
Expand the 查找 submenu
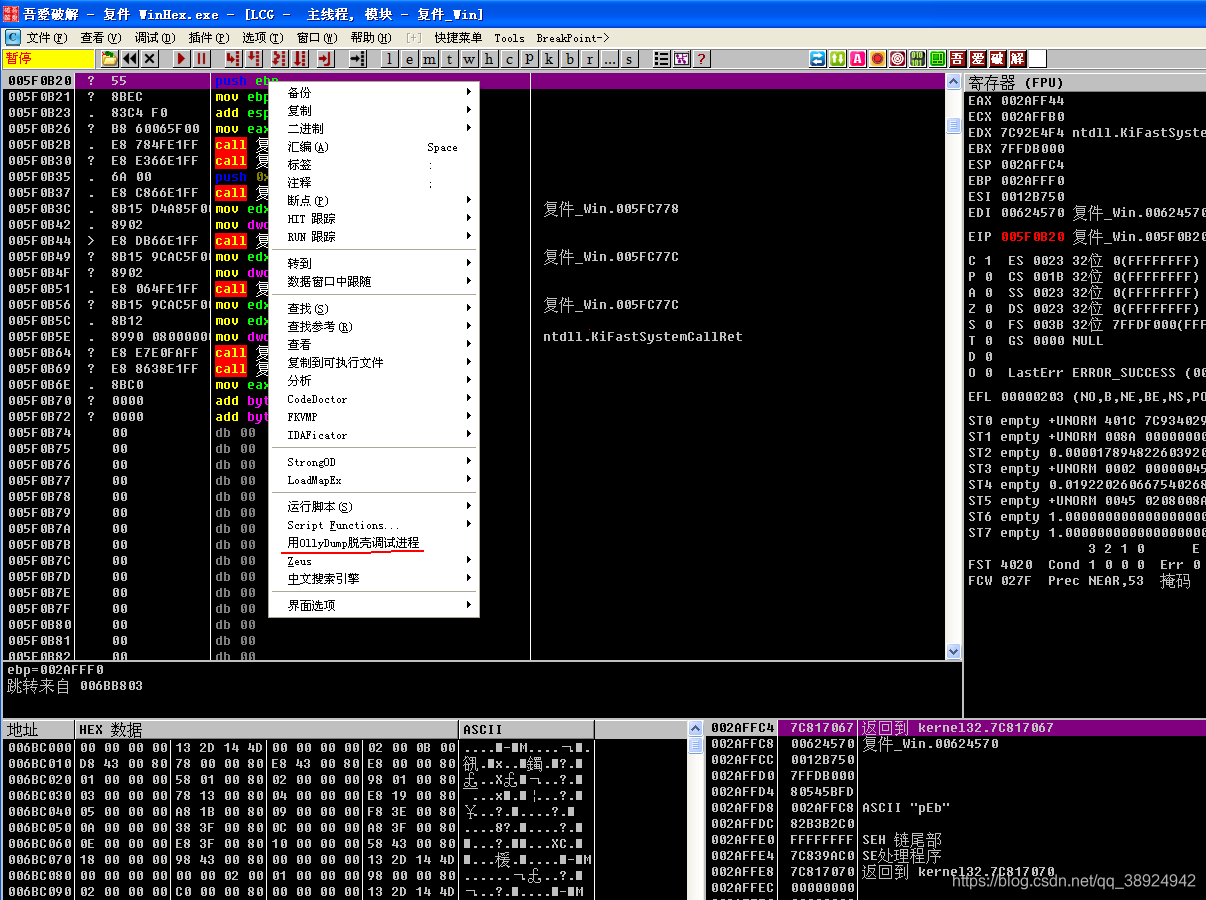[x=375, y=309]
